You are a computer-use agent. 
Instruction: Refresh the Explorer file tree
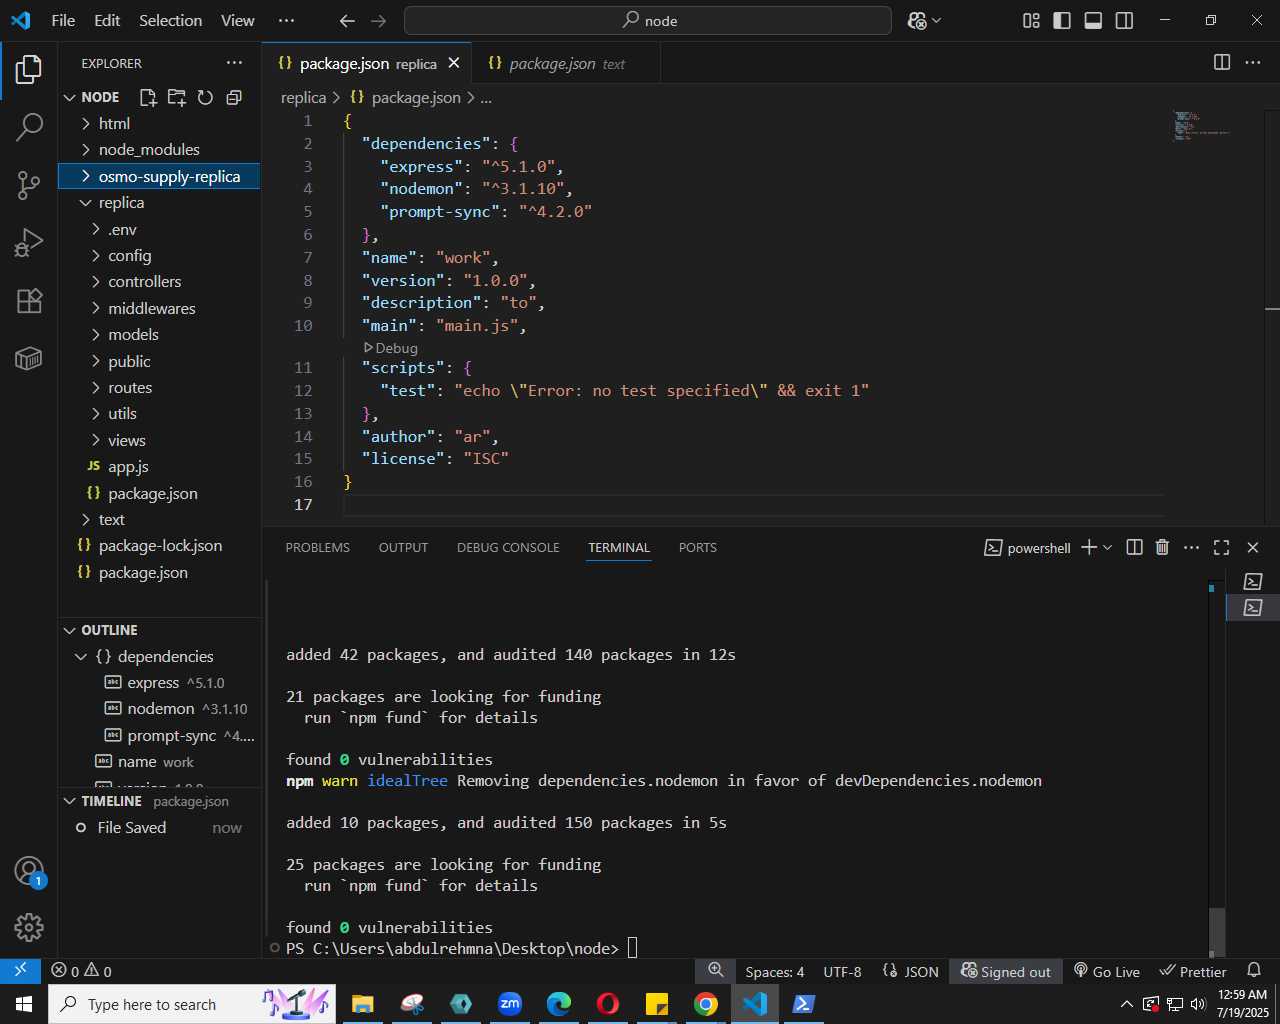(x=205, y=97)
